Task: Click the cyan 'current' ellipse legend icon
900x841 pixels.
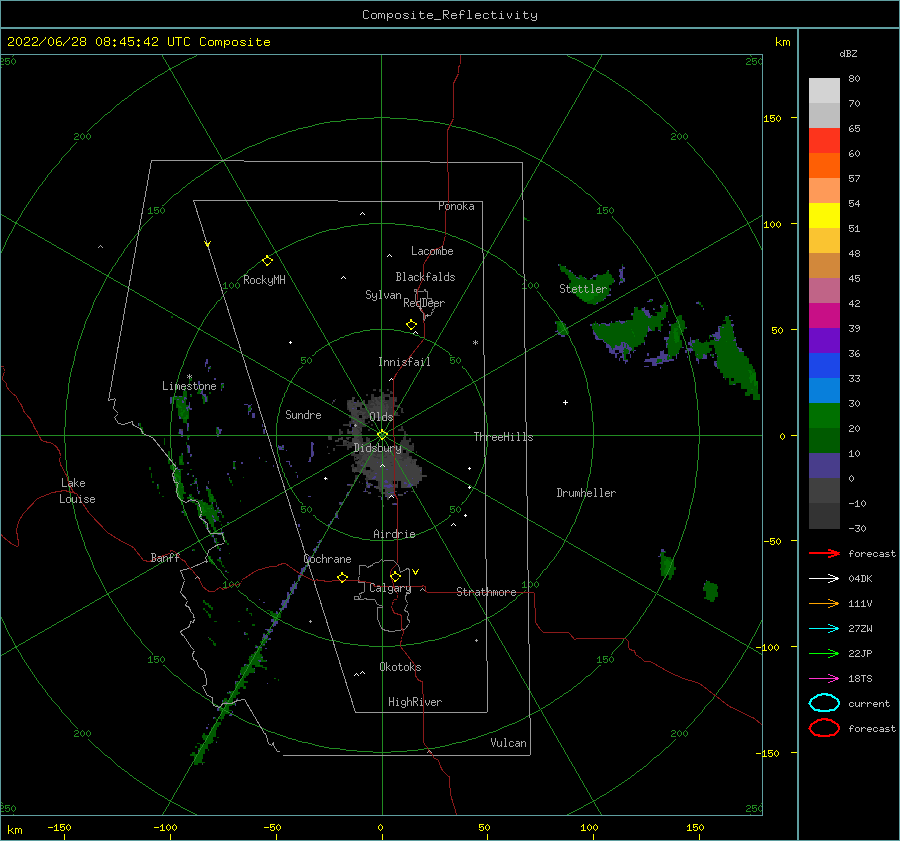Action: pos(824,703)
